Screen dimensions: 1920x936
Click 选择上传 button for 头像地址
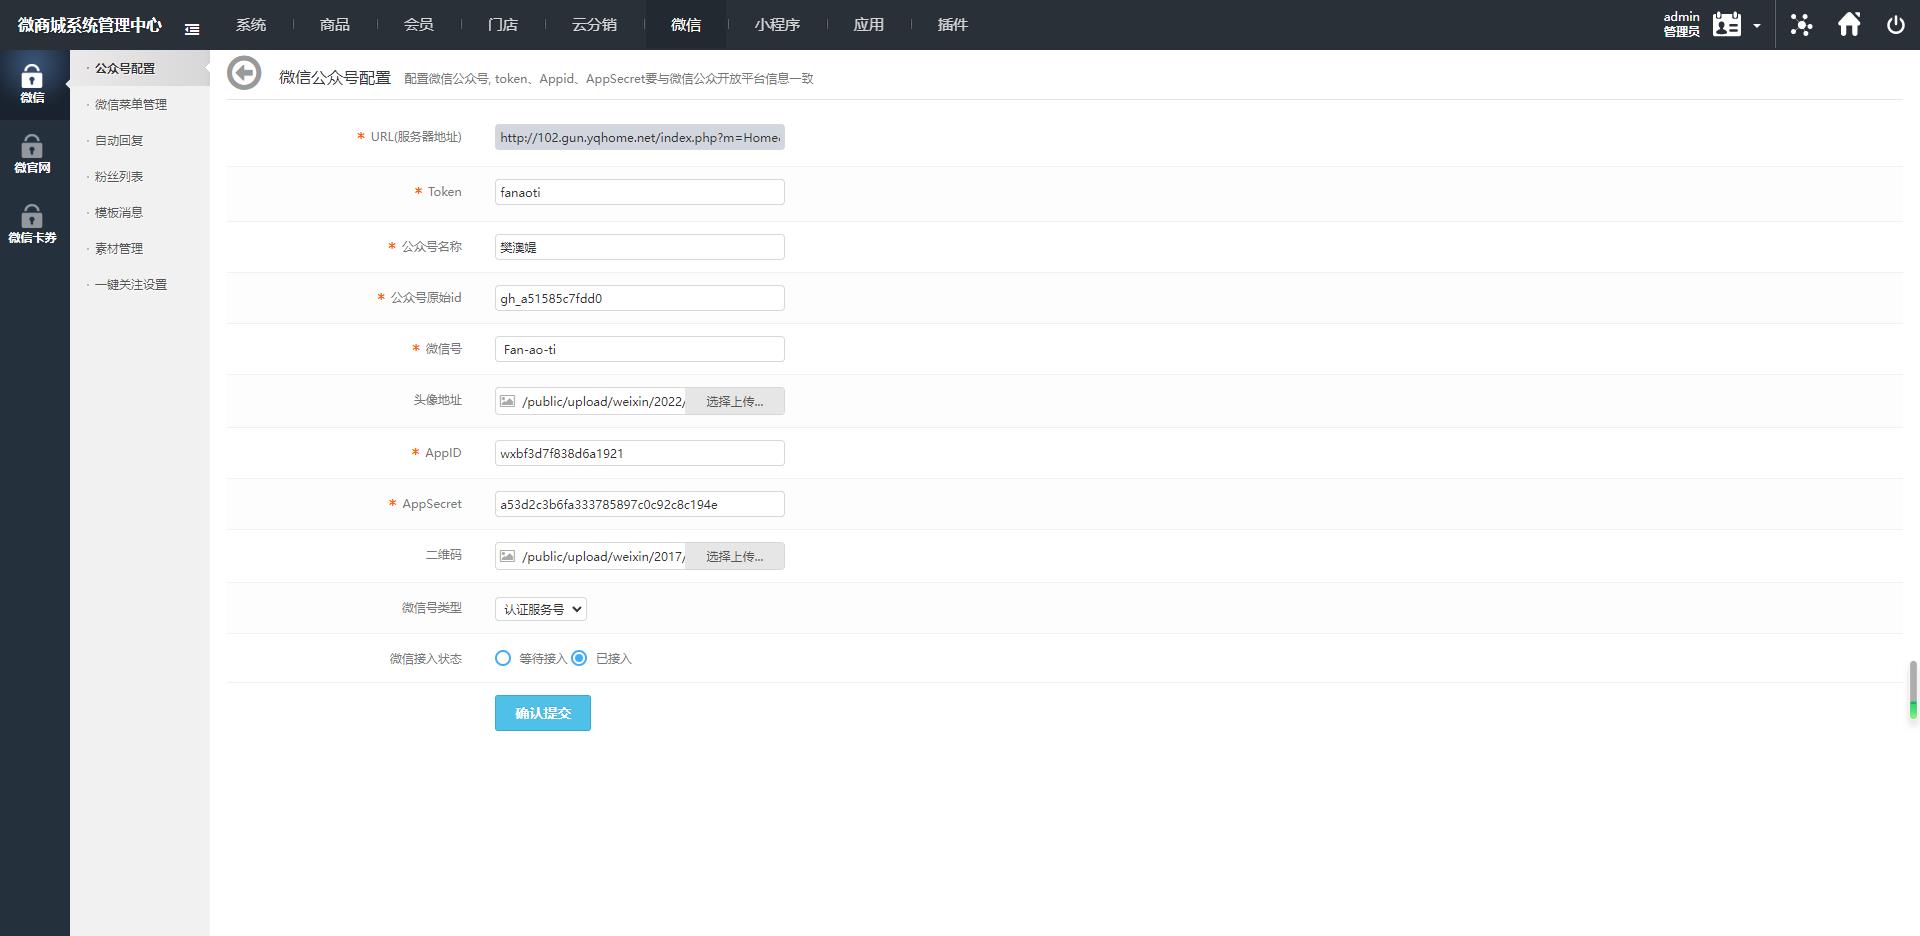(x=735, y=401)
